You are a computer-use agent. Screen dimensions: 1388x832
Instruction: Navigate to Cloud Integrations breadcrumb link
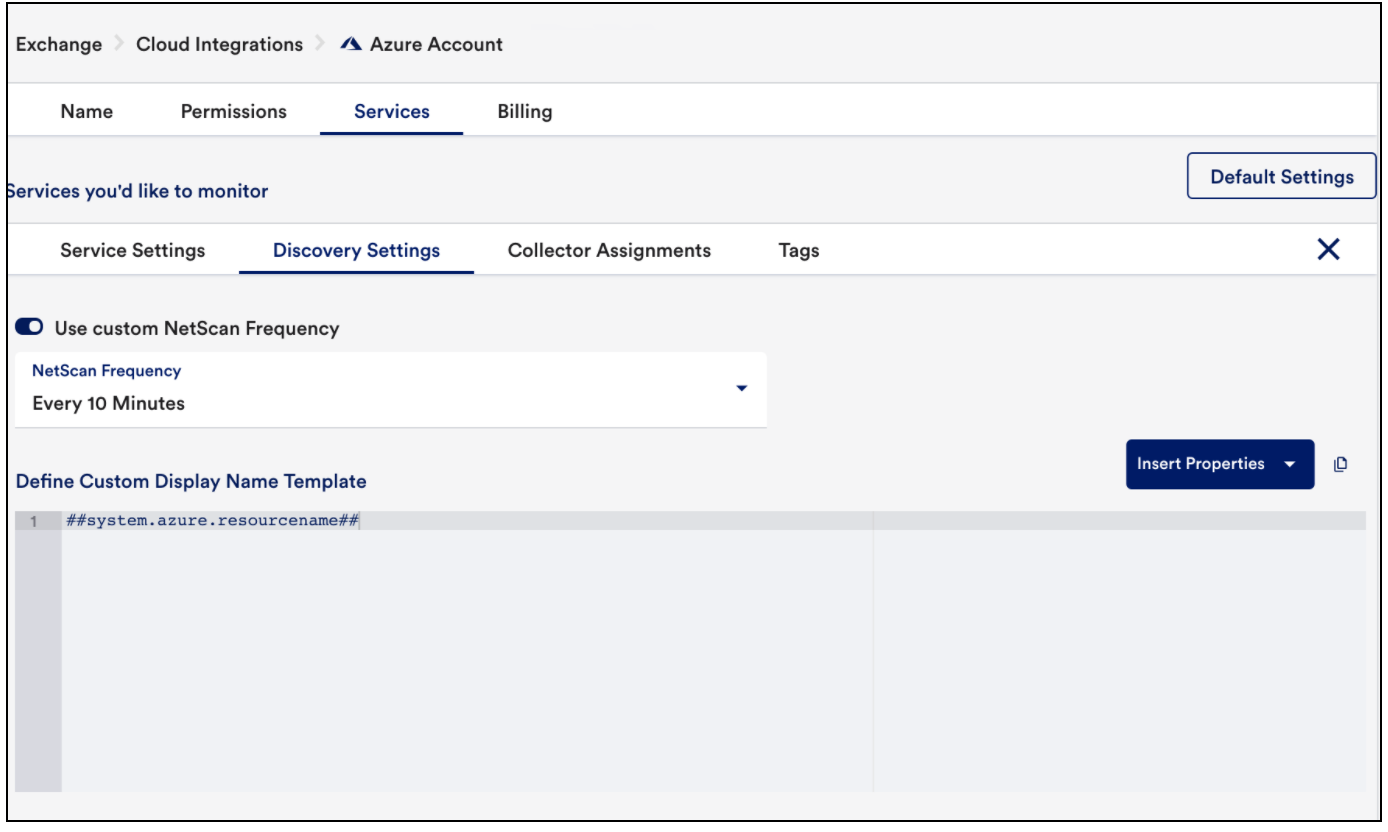219,43
